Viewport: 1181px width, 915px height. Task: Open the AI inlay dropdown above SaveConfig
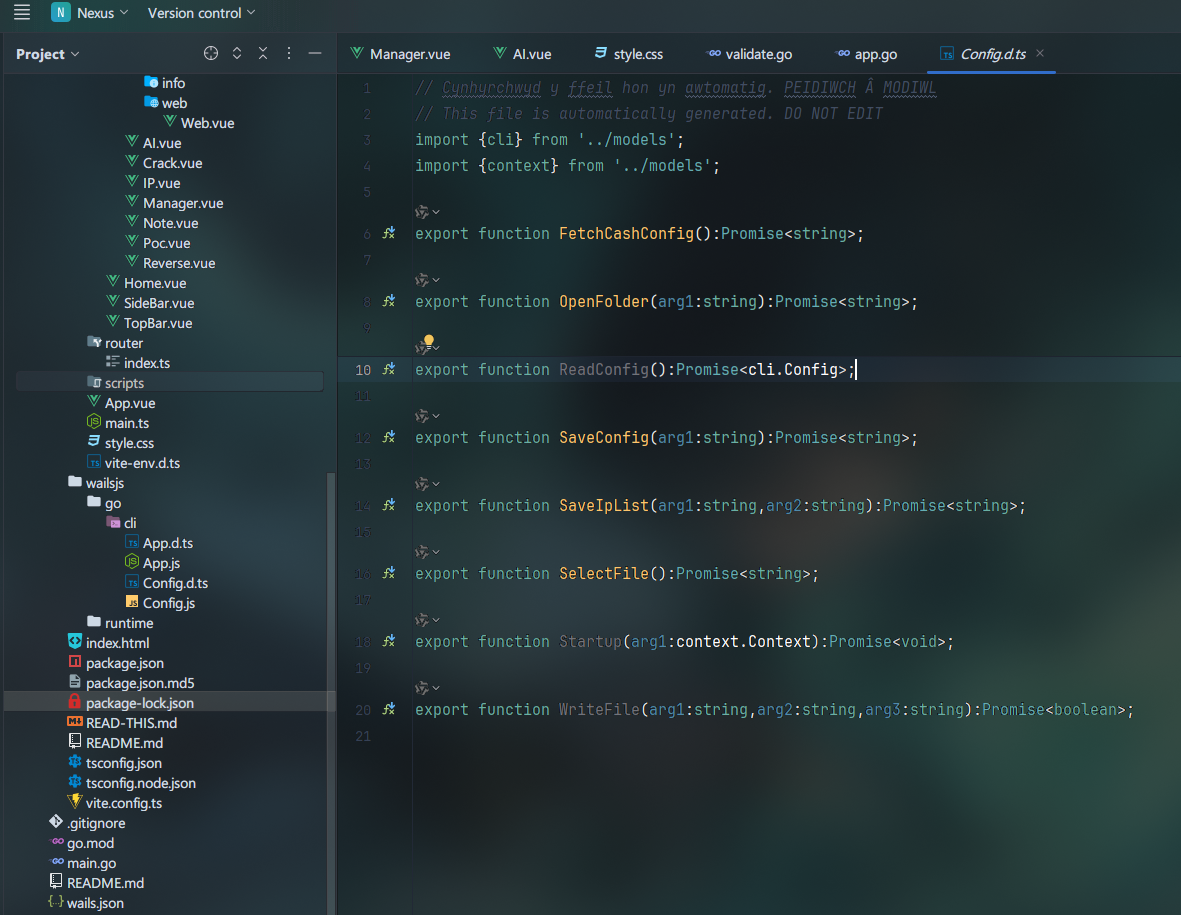[x=427, y=416]
